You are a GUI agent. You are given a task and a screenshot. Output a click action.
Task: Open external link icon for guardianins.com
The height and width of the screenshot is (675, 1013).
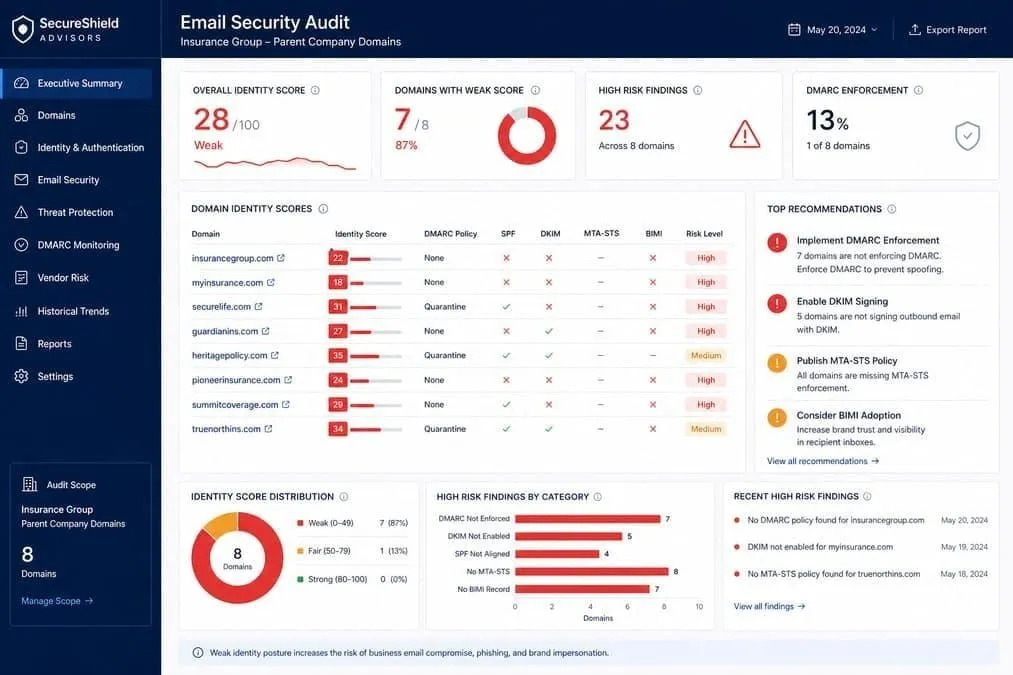[266, 331]
